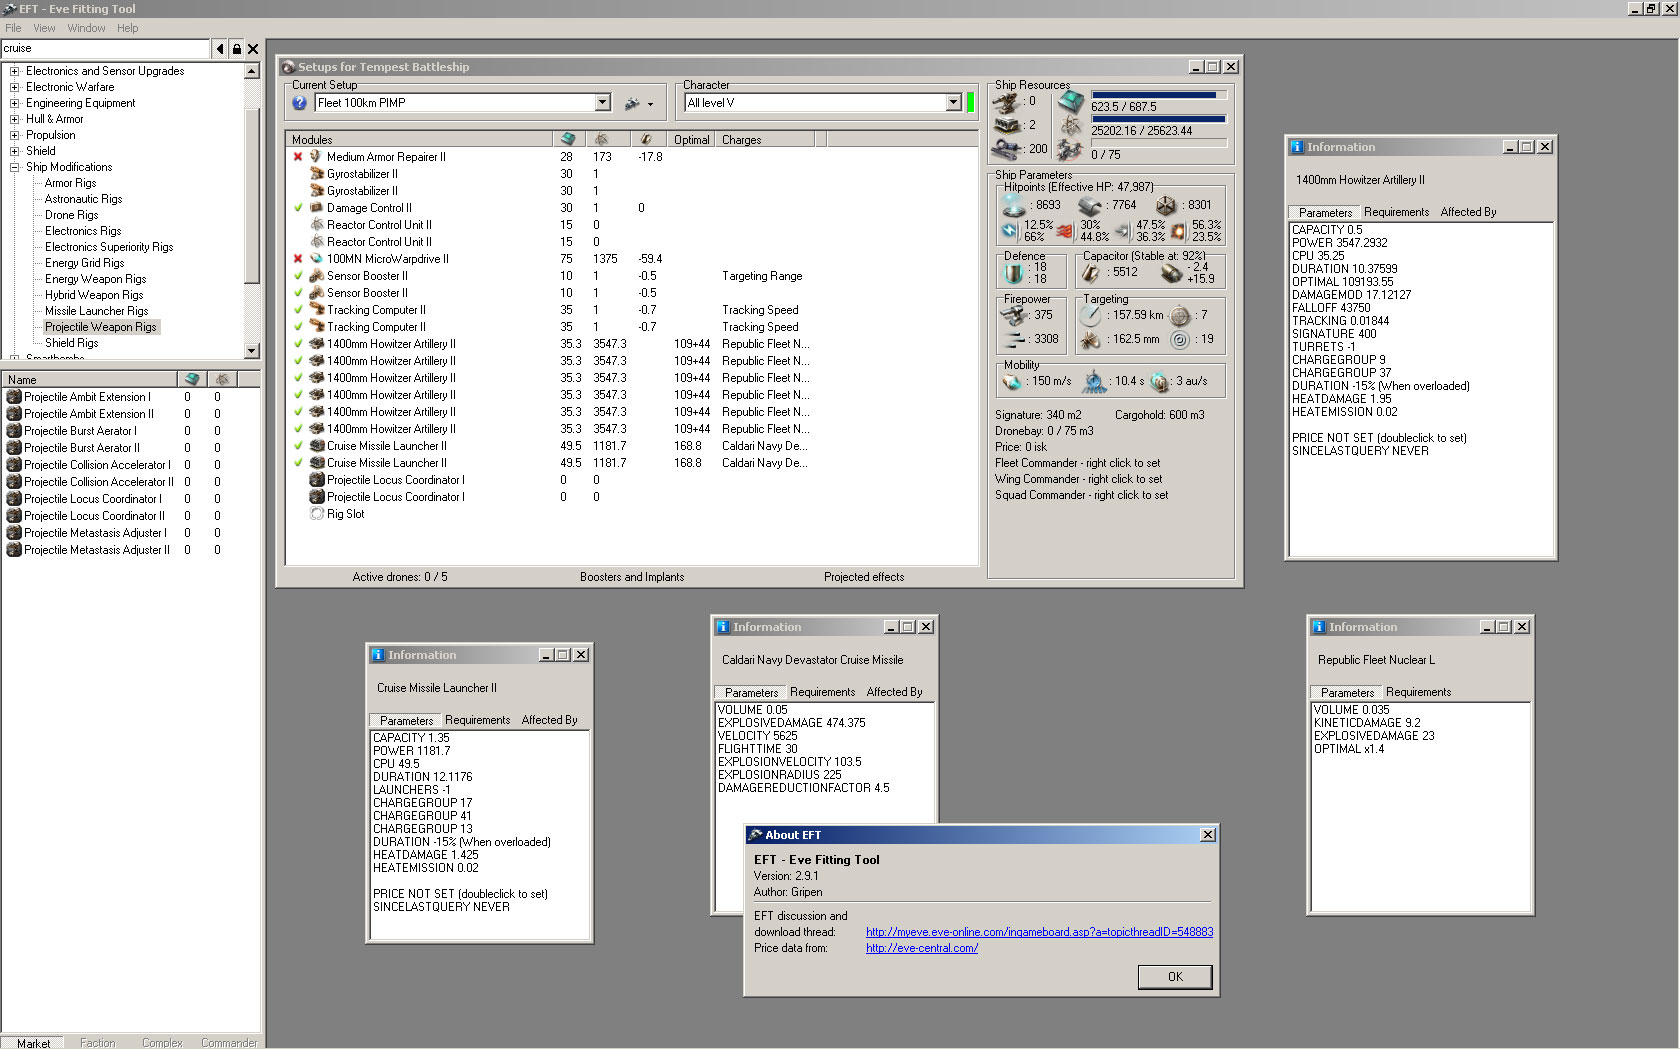Click the lock icon beside the search box
This screenshot has height=1050, width=1680.
click(x=236, y=49)
